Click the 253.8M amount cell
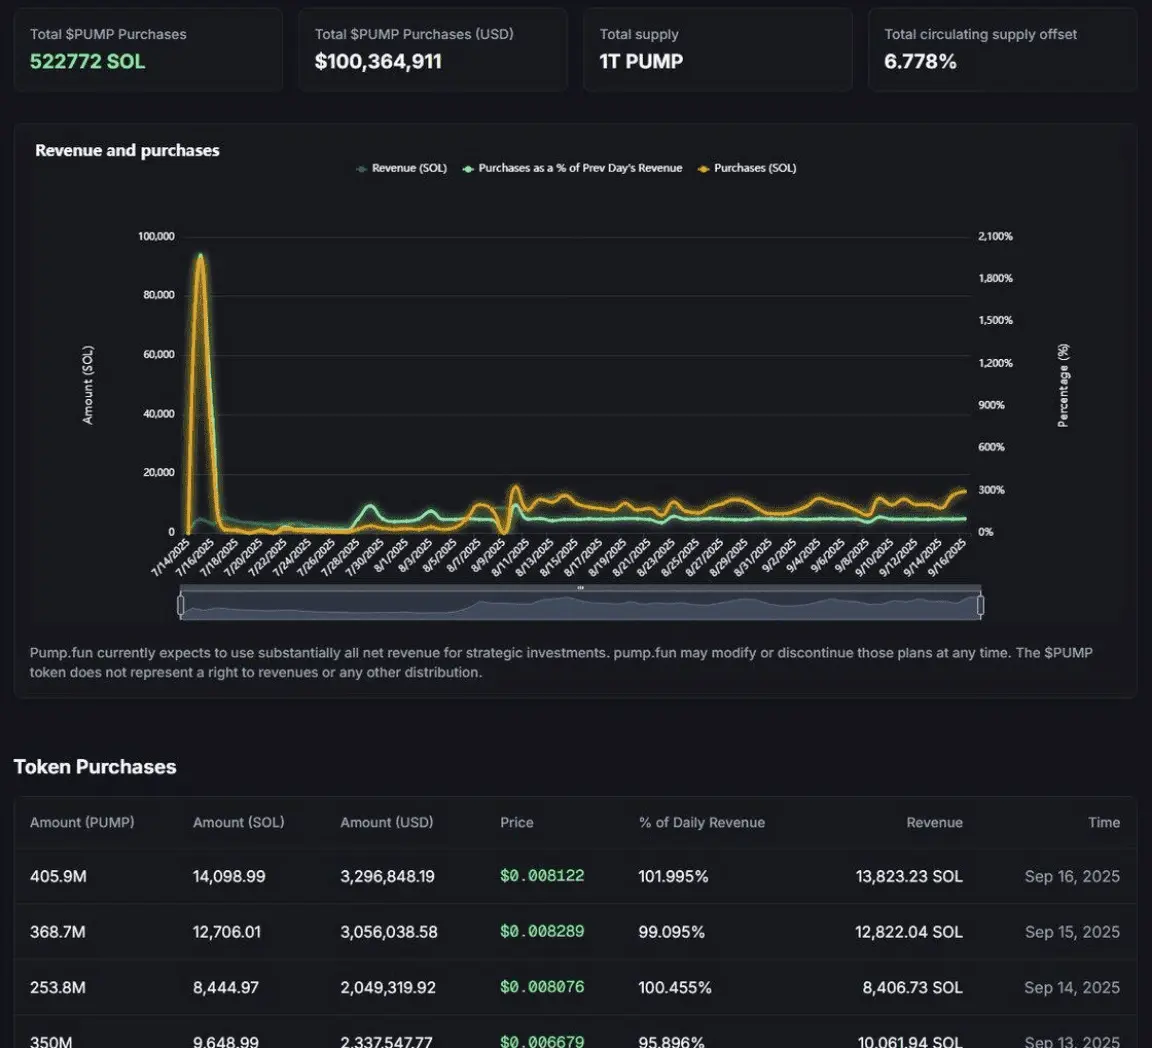 click(x=57, y=987)
